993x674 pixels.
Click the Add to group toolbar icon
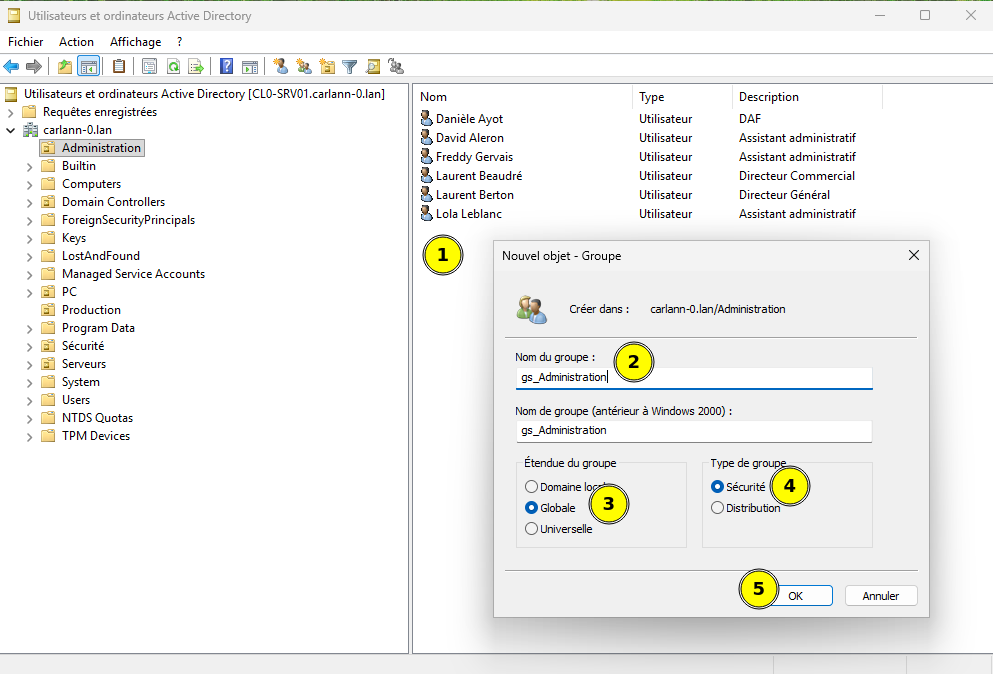pos(396,66)
